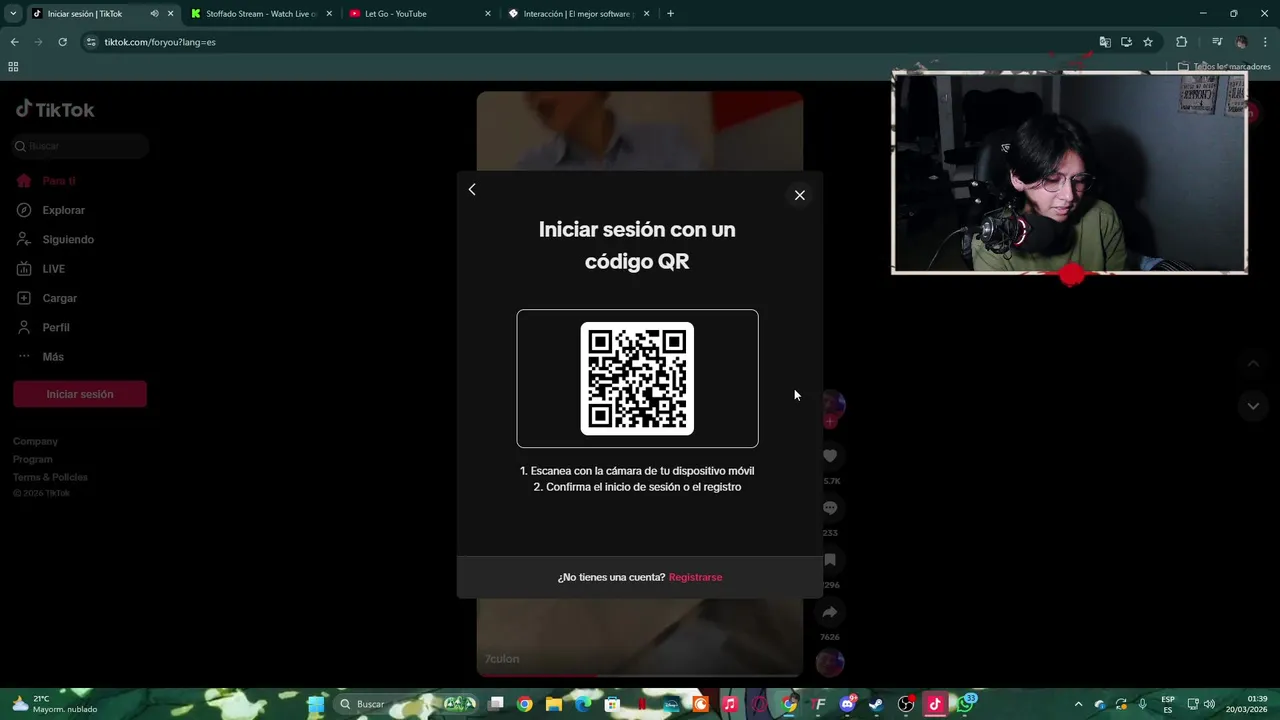Click the 7culon username on video

[502, 659]
